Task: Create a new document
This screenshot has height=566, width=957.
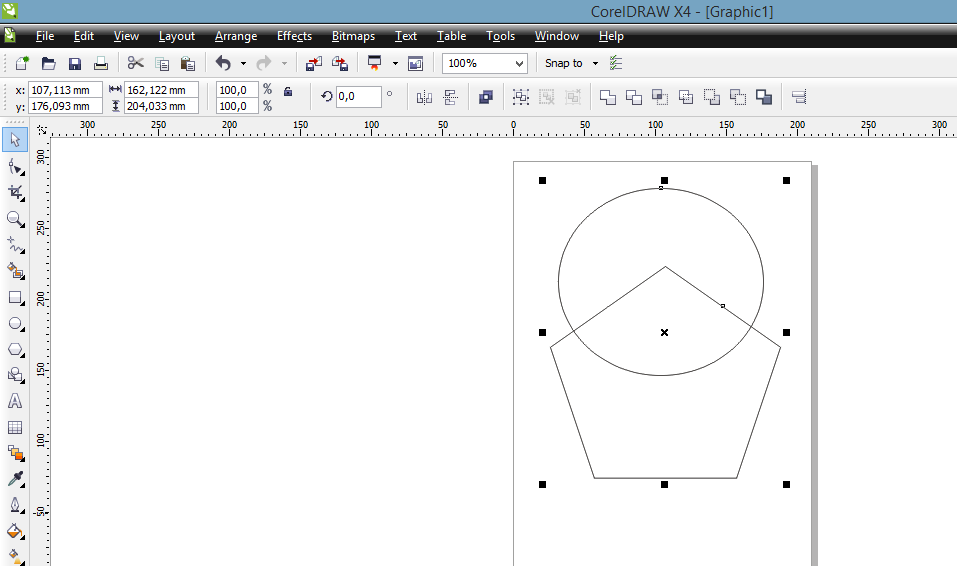Action: coord(22,63)
